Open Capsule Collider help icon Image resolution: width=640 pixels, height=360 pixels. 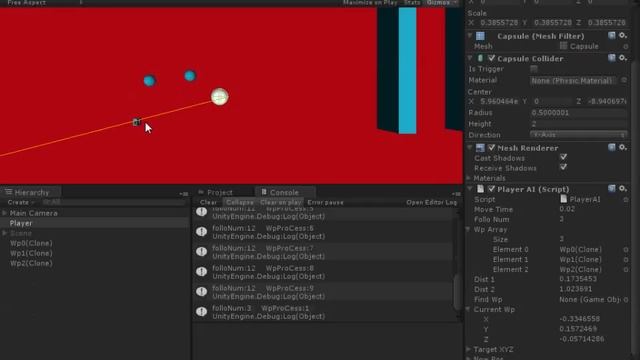click(x=611, y=58)
